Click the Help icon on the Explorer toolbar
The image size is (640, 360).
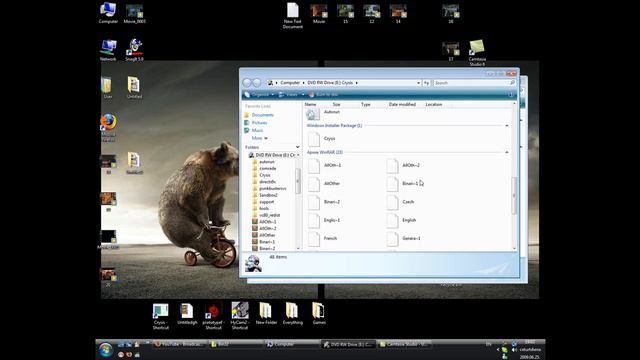[x=511, y=95]
